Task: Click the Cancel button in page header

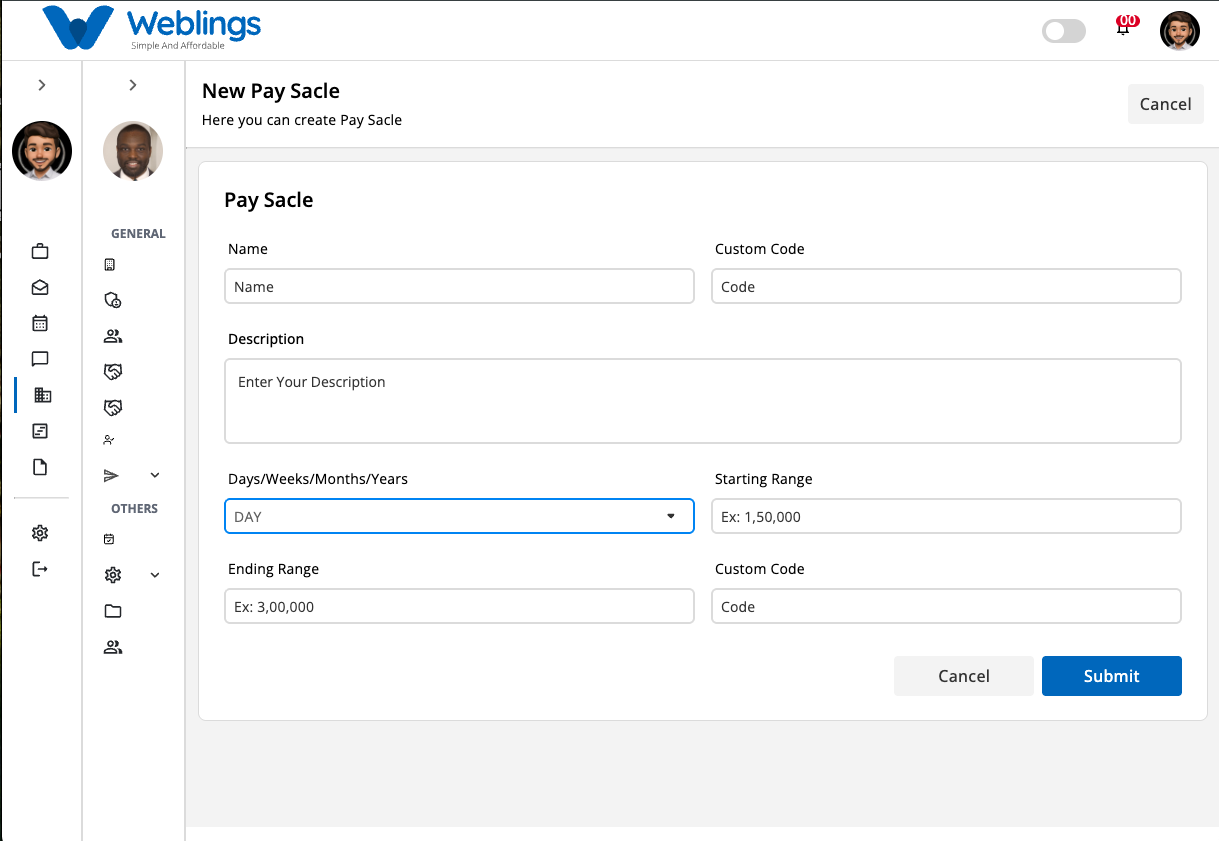Action: pyautogui.click(x=1165, y=104)
